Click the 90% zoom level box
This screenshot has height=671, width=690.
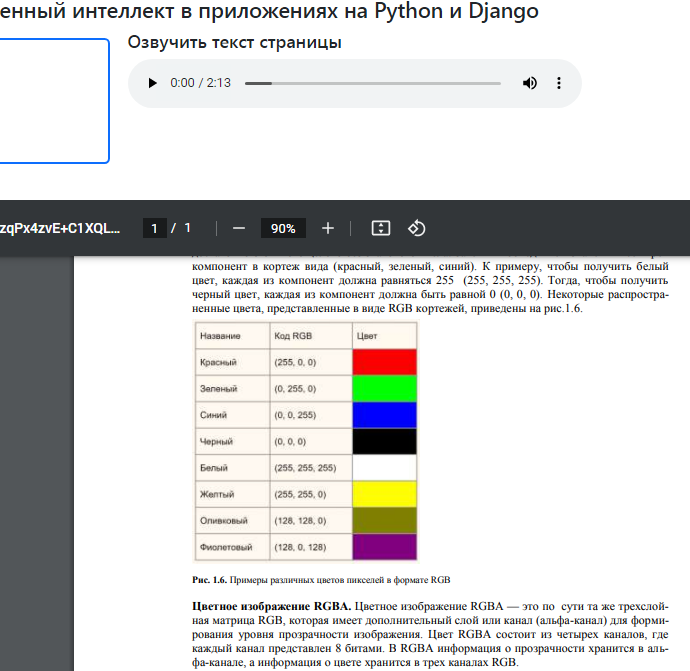tap(283, 228)
